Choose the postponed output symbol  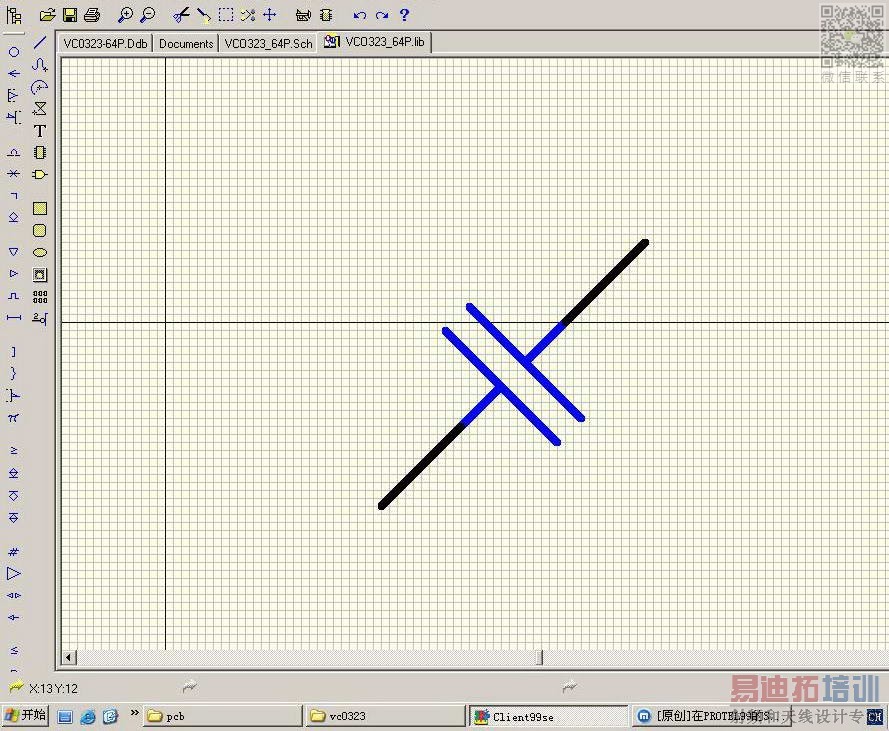tap(14, 196)
